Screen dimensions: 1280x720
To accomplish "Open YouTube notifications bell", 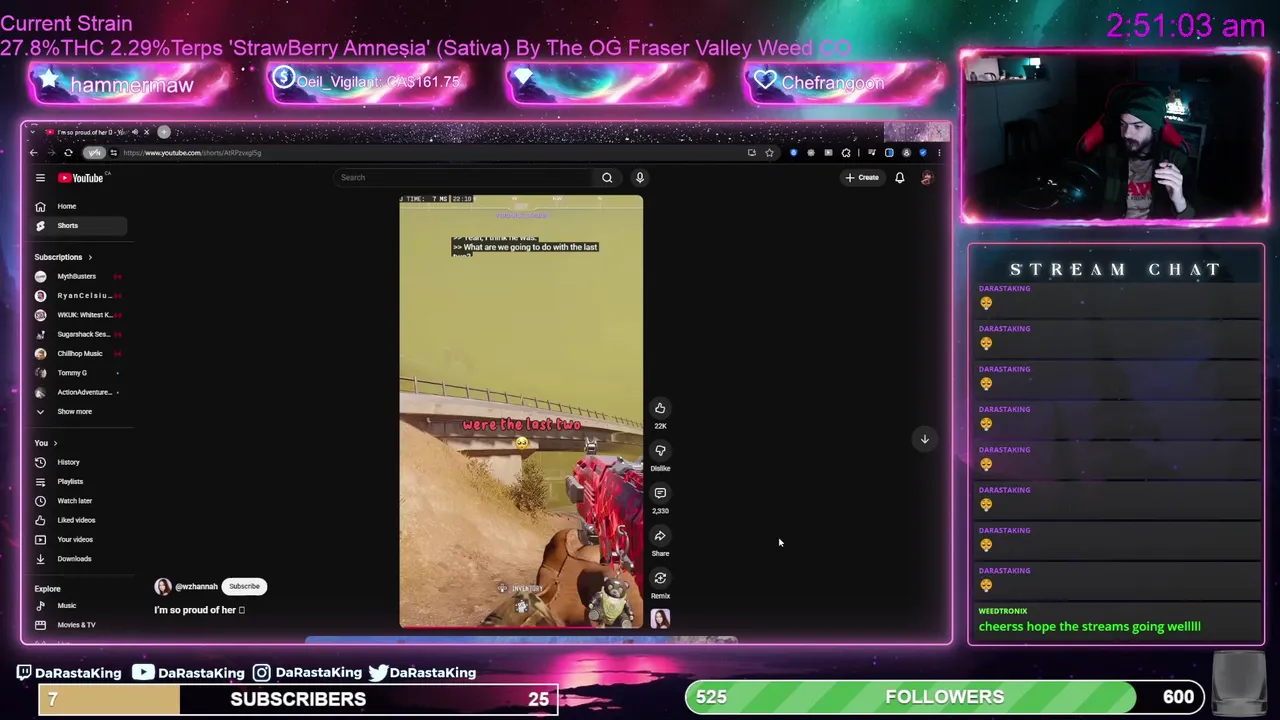I will (x=899, y=178).
